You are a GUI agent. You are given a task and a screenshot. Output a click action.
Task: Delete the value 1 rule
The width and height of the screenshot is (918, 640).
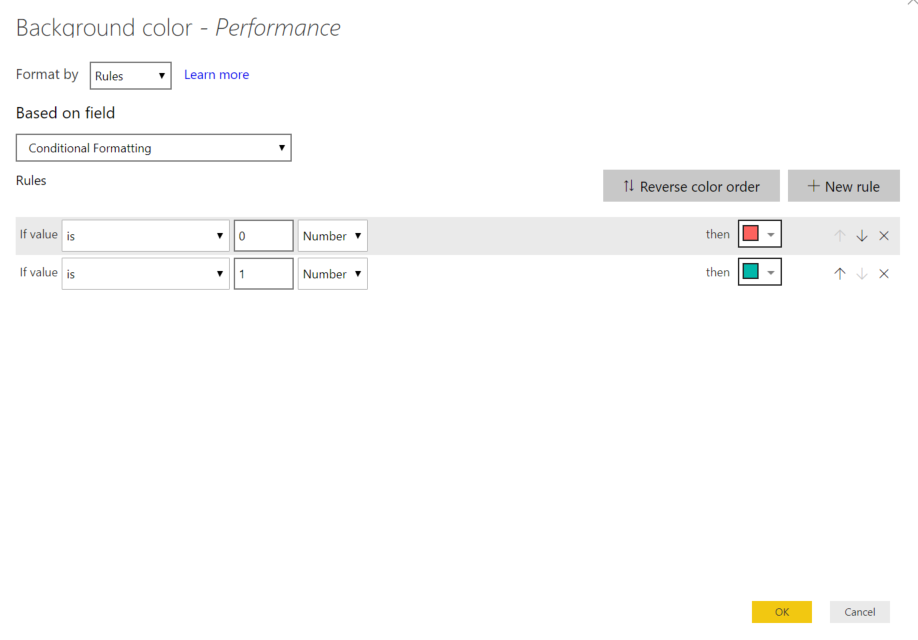[884, 273]
